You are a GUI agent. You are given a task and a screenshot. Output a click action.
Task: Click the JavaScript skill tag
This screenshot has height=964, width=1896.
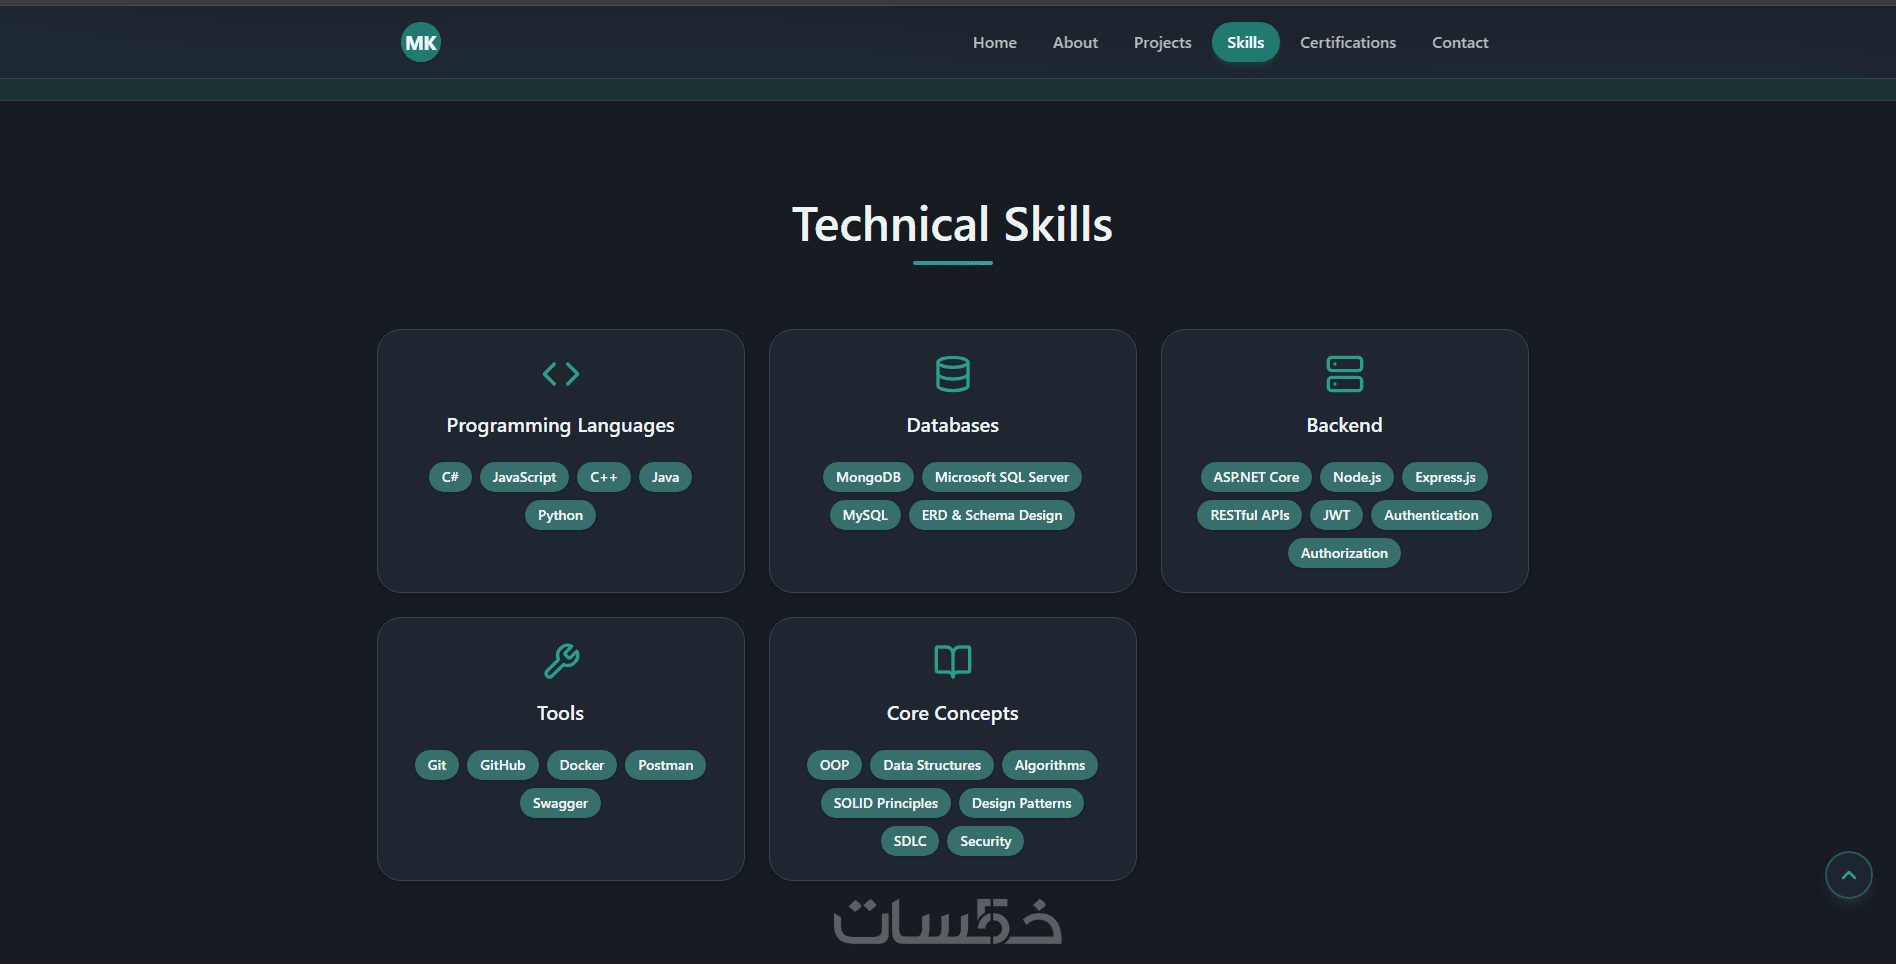tap(524, 477)
